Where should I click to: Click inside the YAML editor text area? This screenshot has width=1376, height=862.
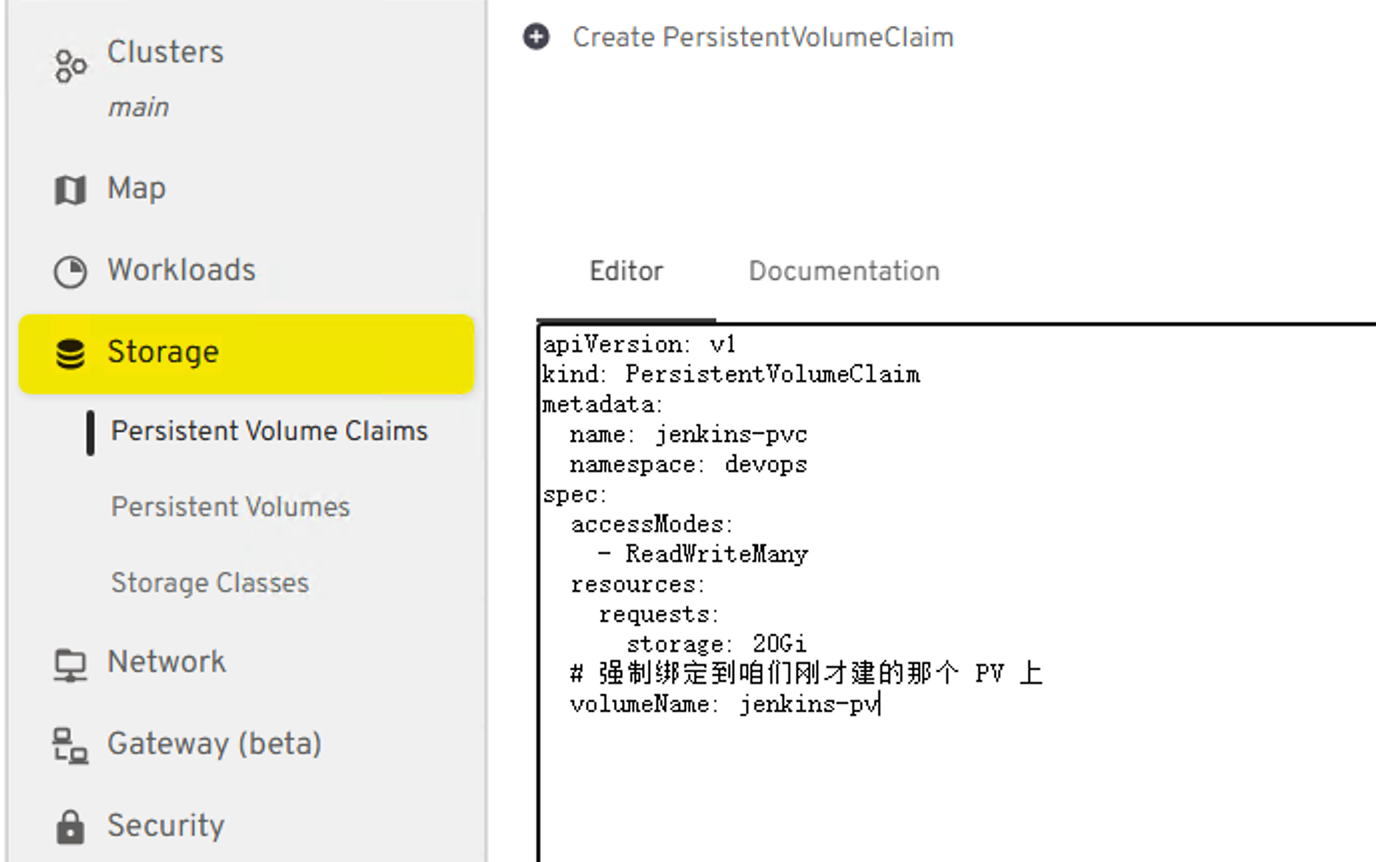point(950,780)
